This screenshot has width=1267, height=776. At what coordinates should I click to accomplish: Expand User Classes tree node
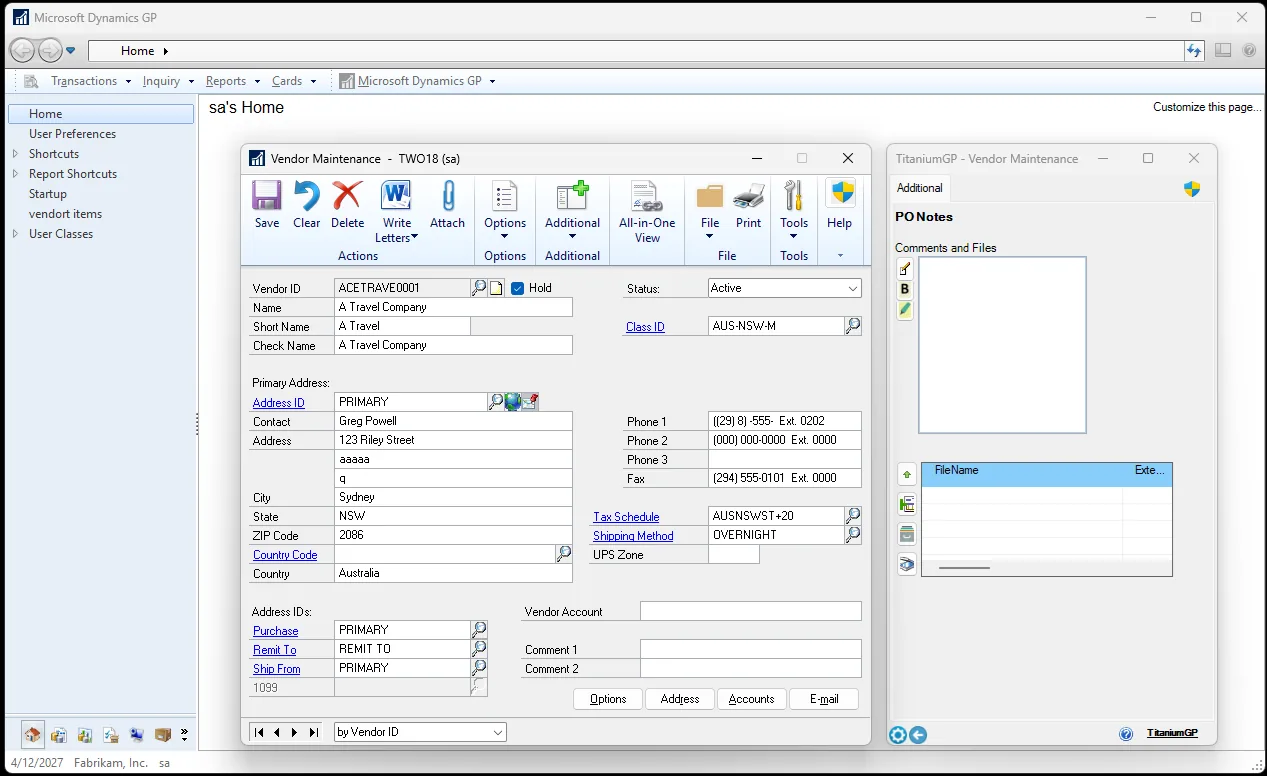15,234
